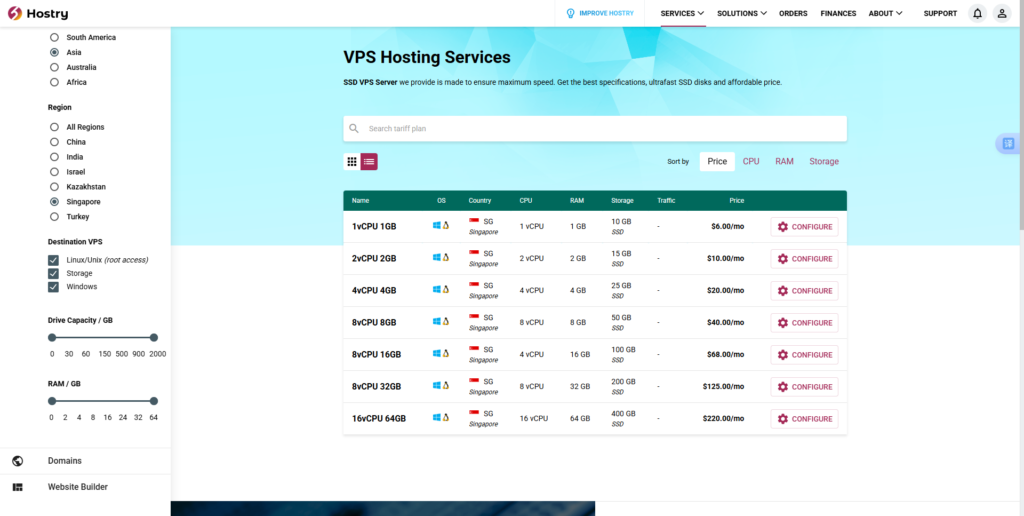Click the Hostry logo icon
The width and height of the screenshot is (1024, 516).
click(14, 13)
